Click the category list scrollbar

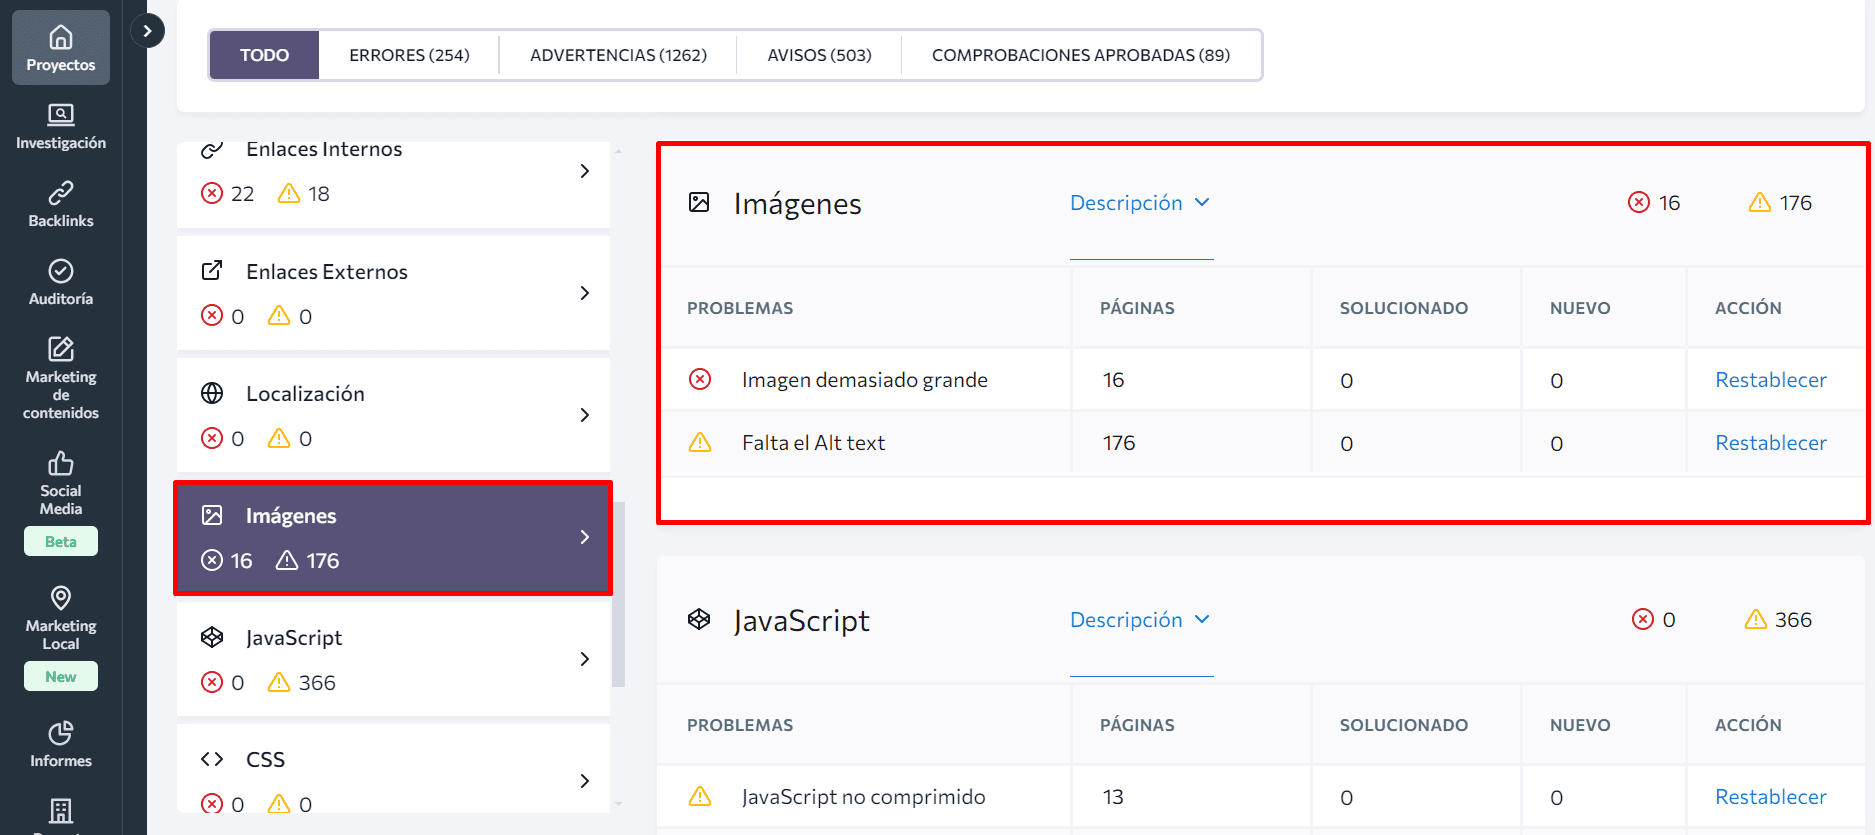pos(619,594)
